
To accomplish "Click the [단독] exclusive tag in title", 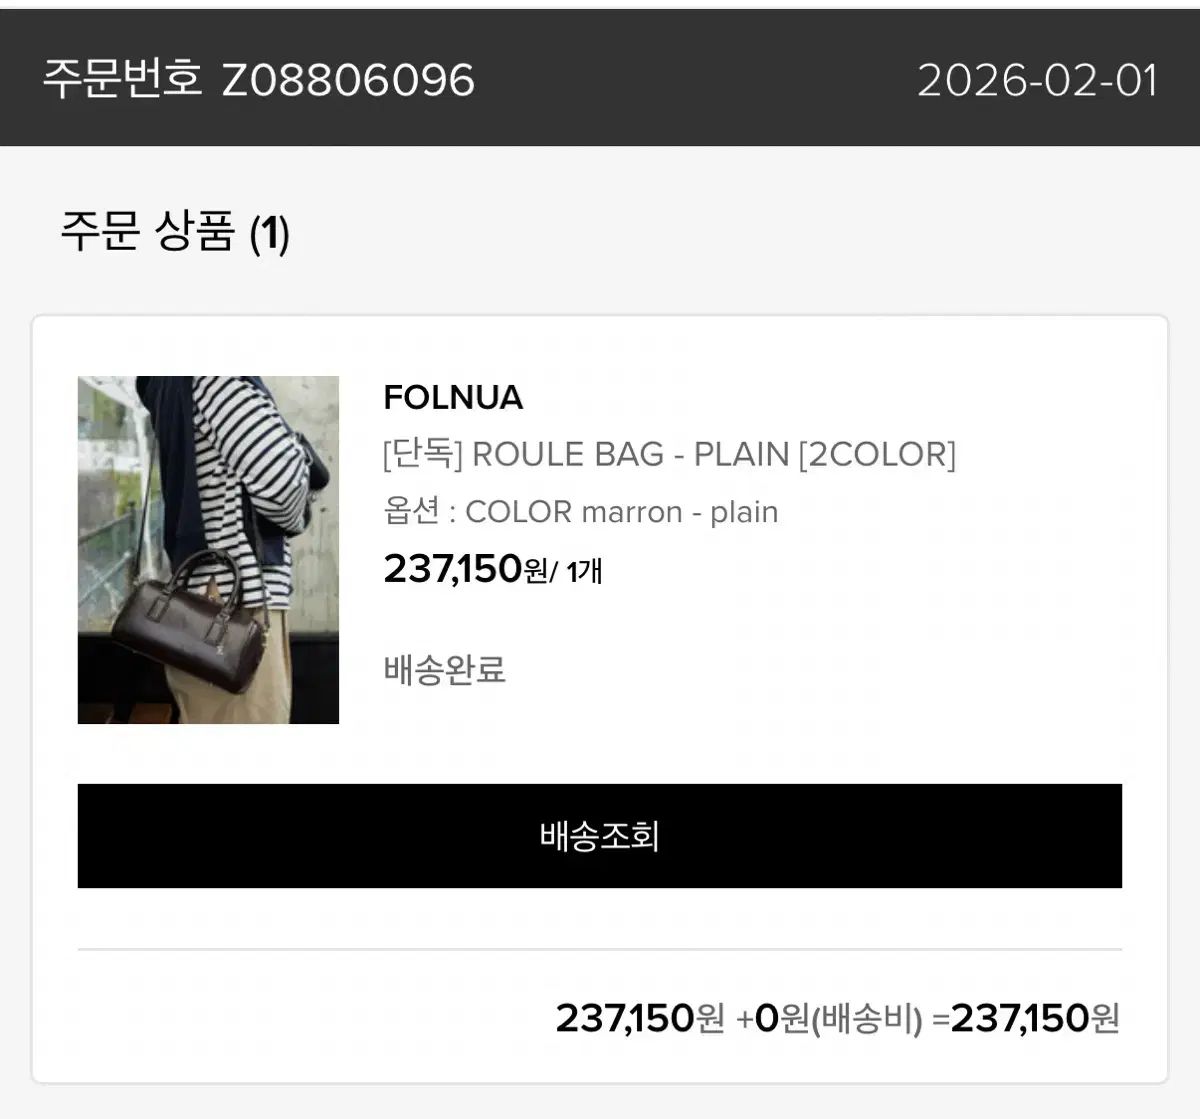I will pos(423,454).
